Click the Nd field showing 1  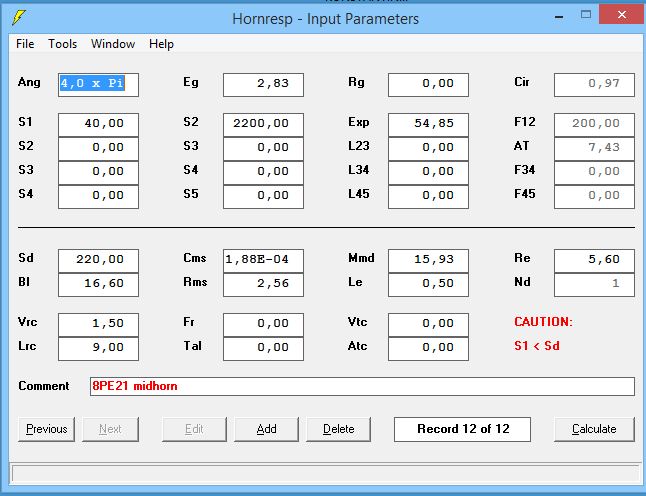coord(594,285)
